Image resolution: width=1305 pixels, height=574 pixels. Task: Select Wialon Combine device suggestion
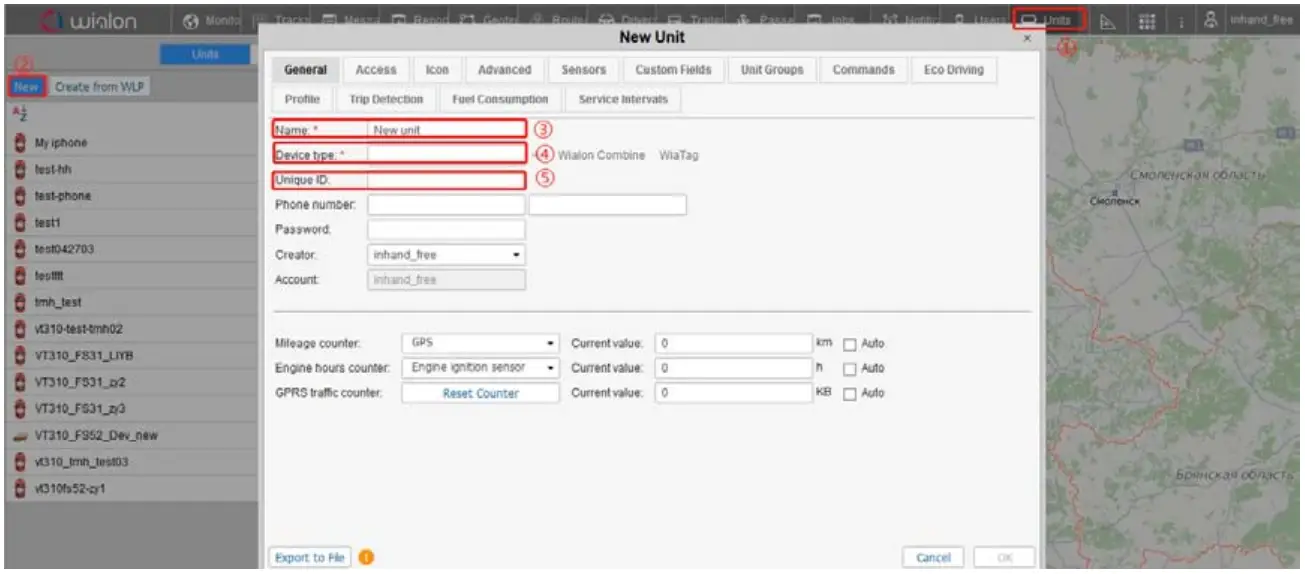tap(601, 156)
